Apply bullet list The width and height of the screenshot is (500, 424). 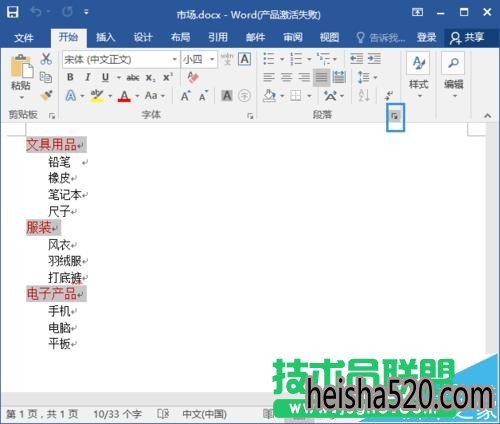click(269, 59)
